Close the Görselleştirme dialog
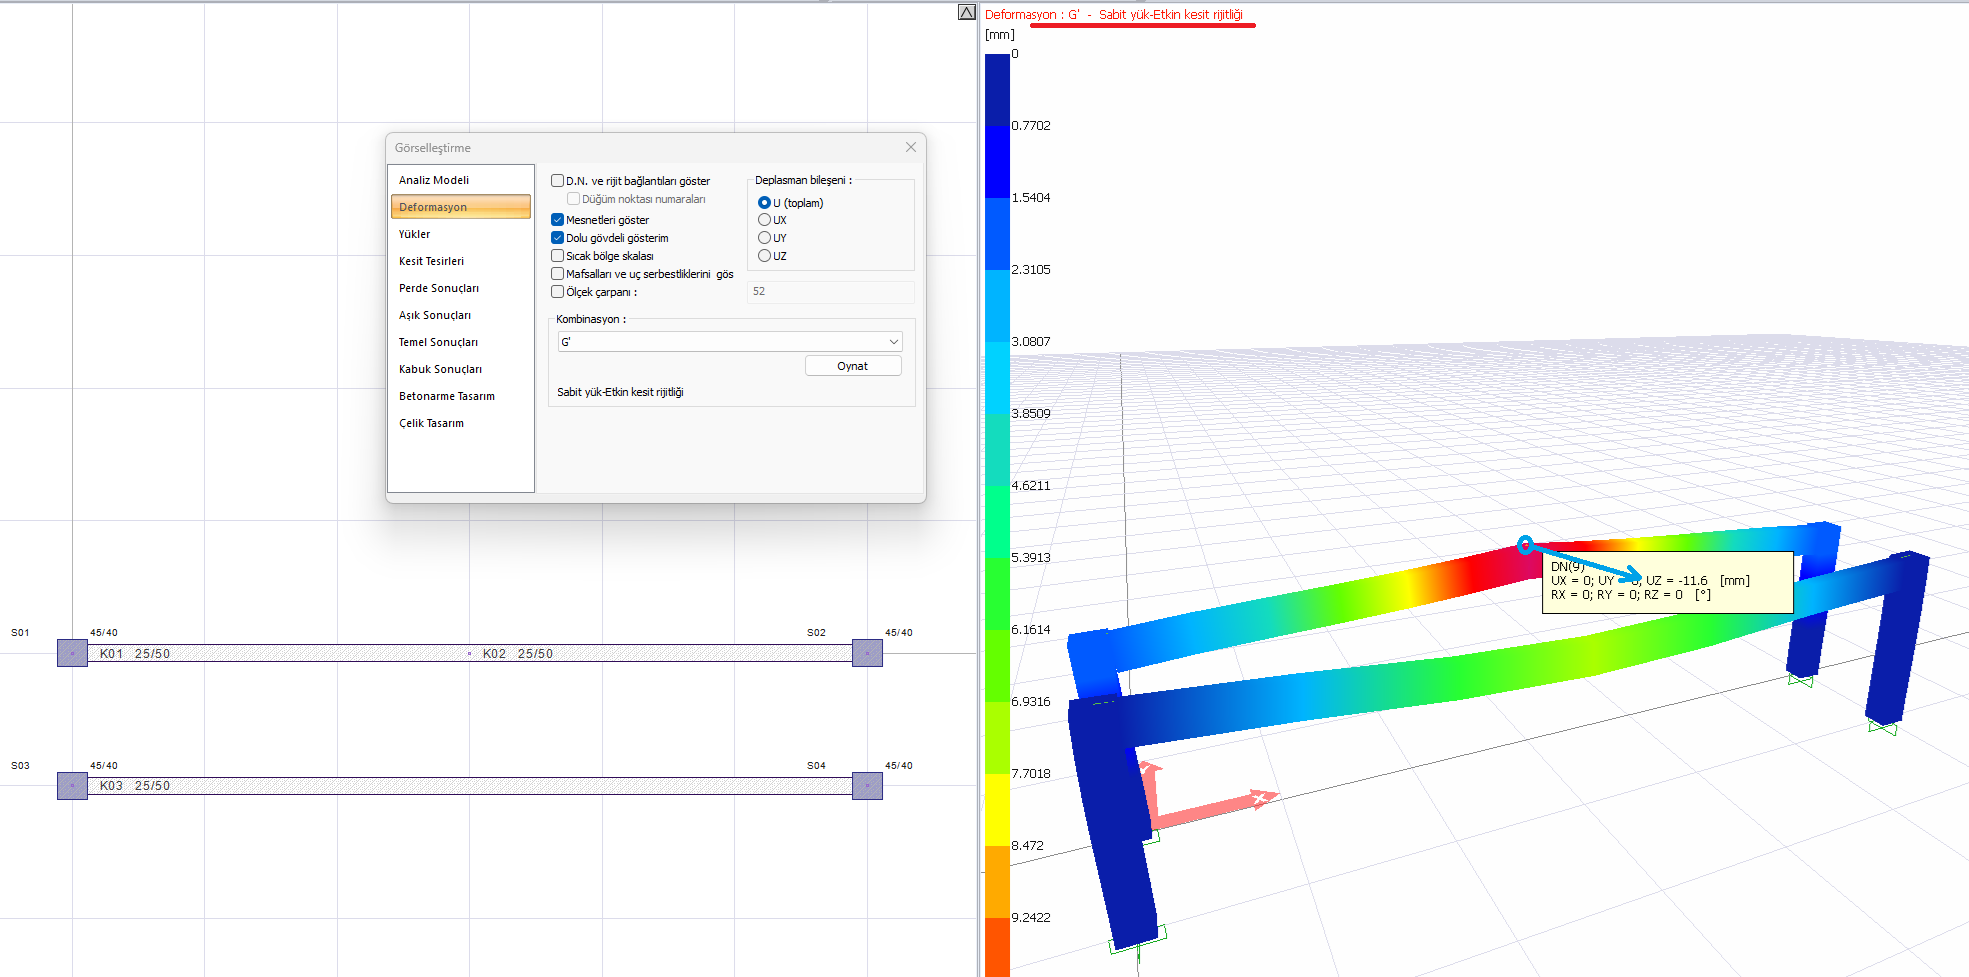 coord(911,147)
